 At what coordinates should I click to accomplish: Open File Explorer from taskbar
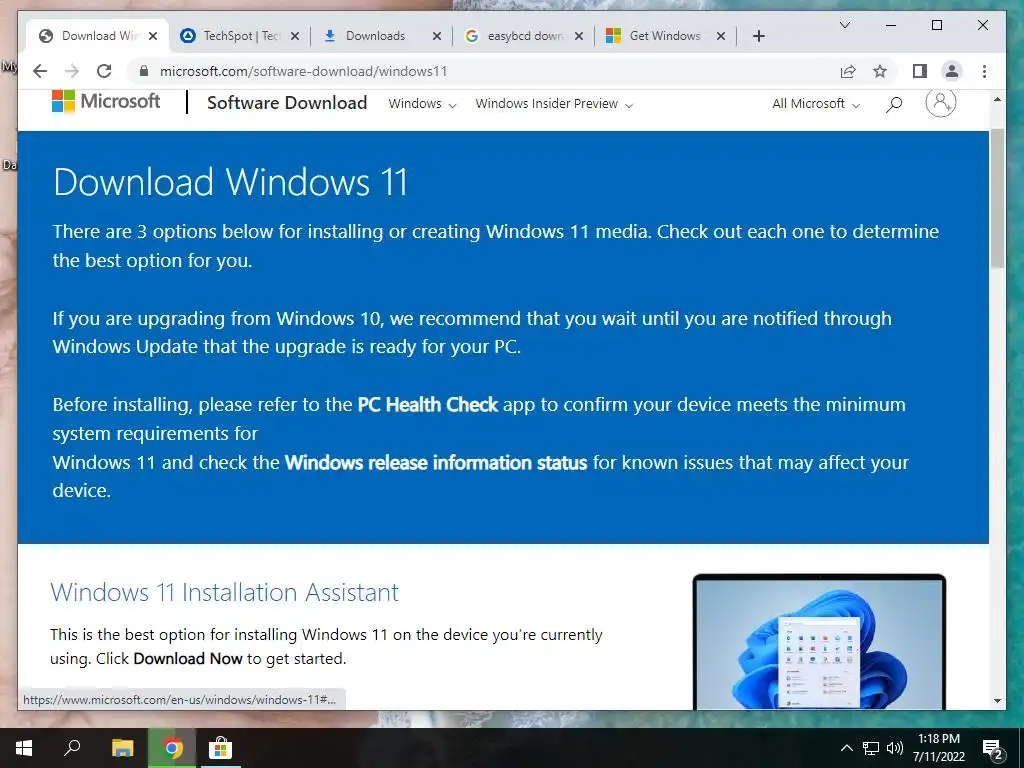coord(122,748)
